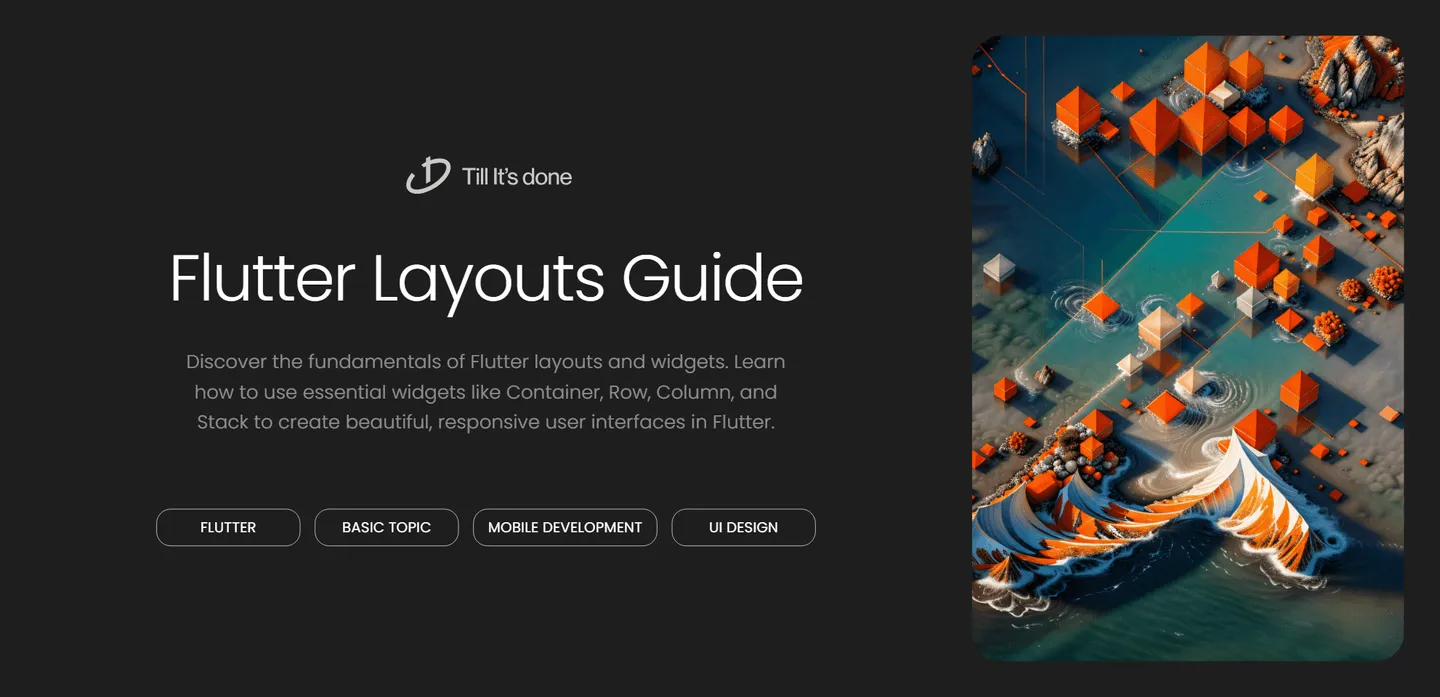Click the Till It's done logo icon

[428, 176]
